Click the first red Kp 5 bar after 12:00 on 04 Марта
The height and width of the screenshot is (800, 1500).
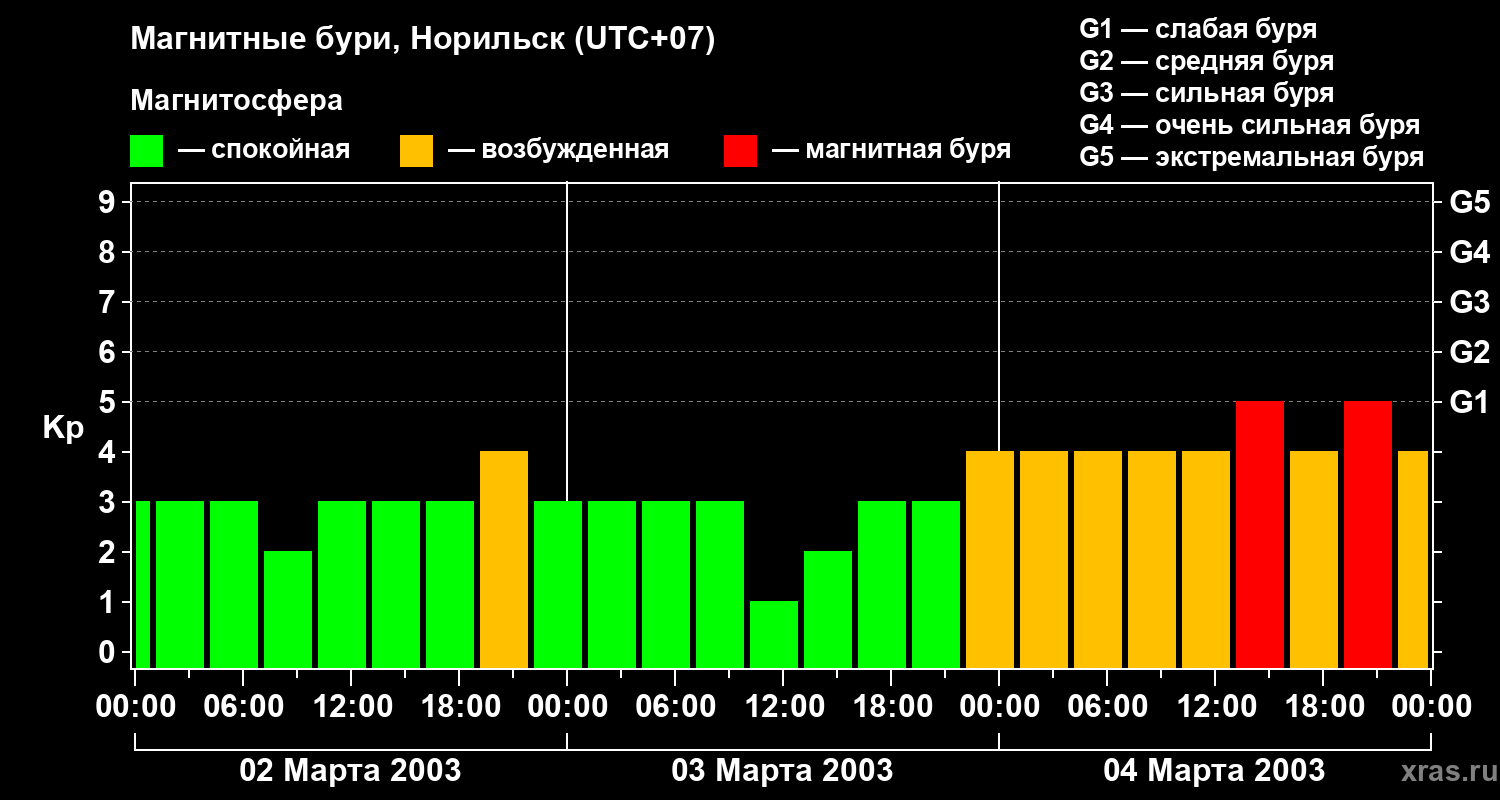click(1260, 534)
